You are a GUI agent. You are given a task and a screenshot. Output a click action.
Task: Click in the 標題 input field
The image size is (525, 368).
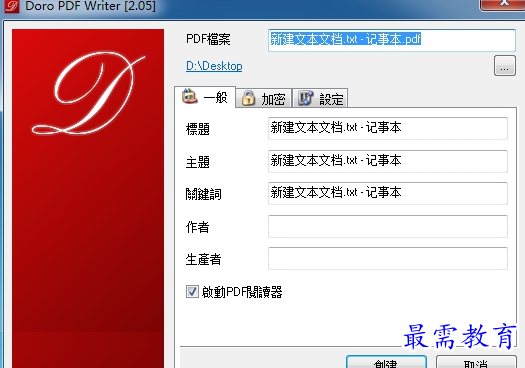[388, 128]
